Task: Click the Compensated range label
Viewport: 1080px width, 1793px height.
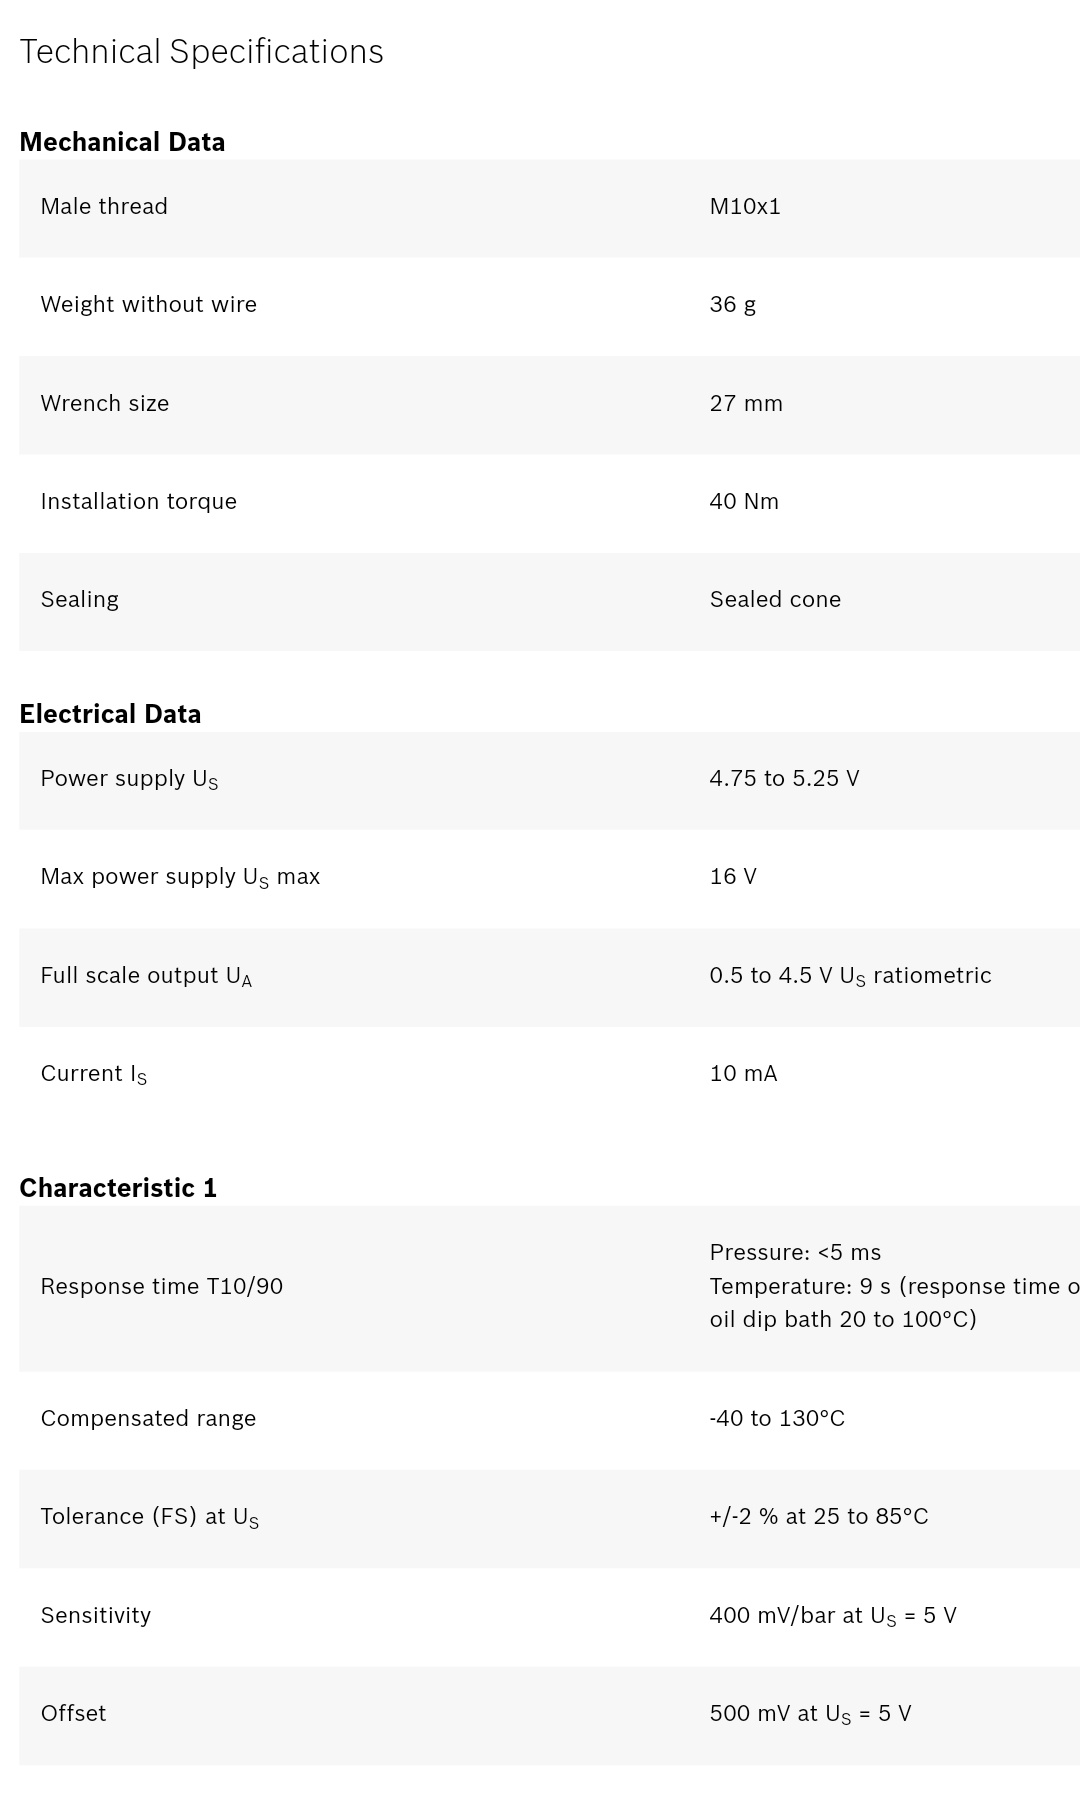Action: click(148, 1418)
